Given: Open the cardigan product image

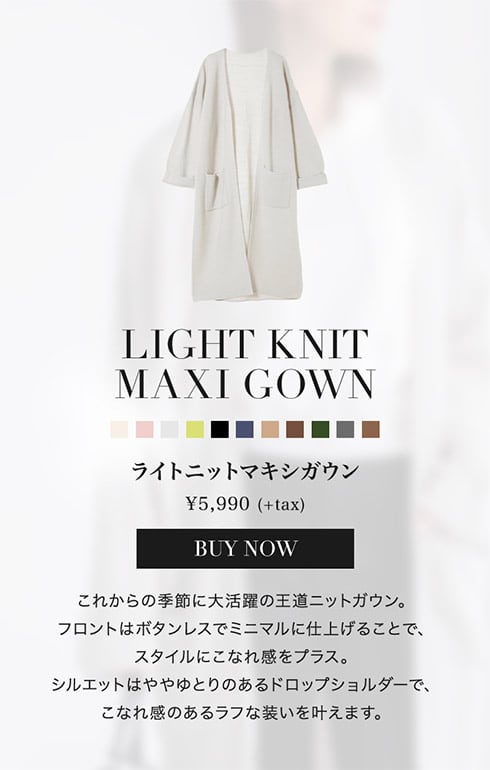Looking at the screenshot, I should pos(245,175).
